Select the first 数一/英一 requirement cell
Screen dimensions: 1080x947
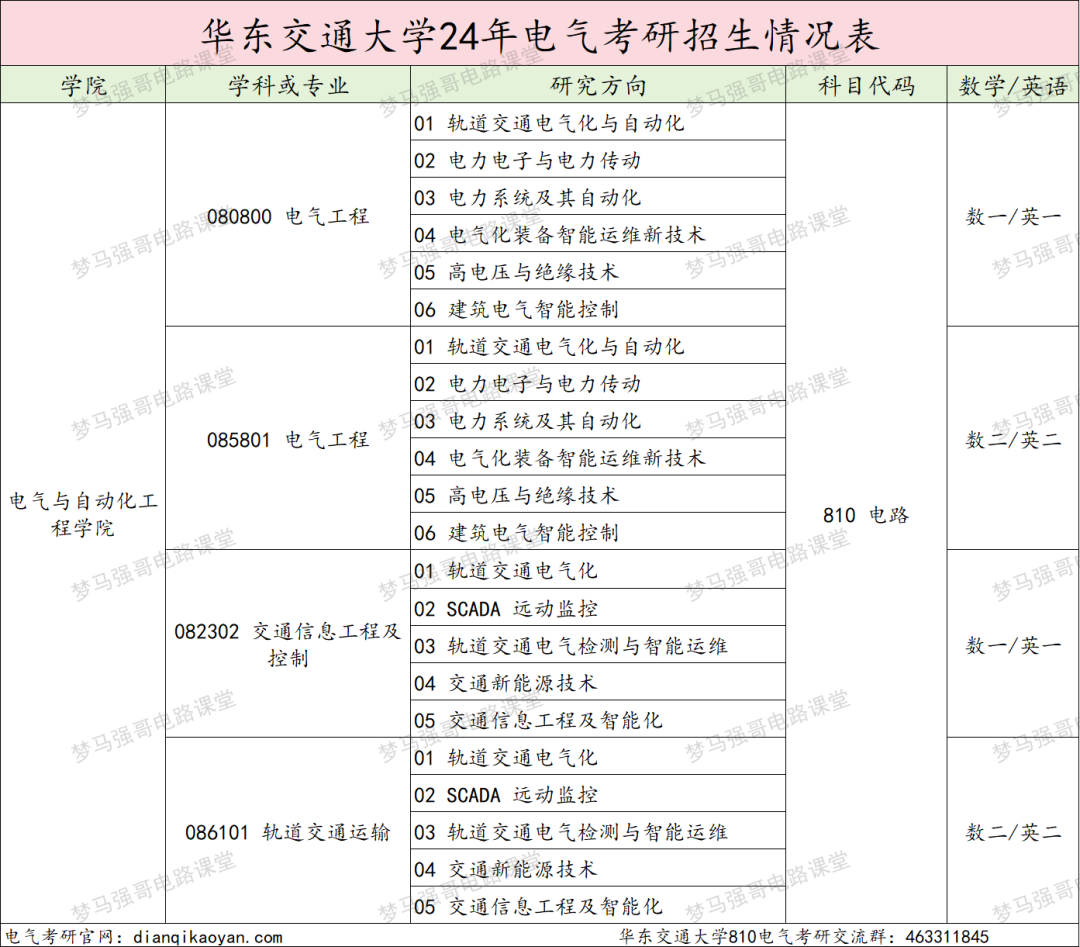(x=1011, y=215)
